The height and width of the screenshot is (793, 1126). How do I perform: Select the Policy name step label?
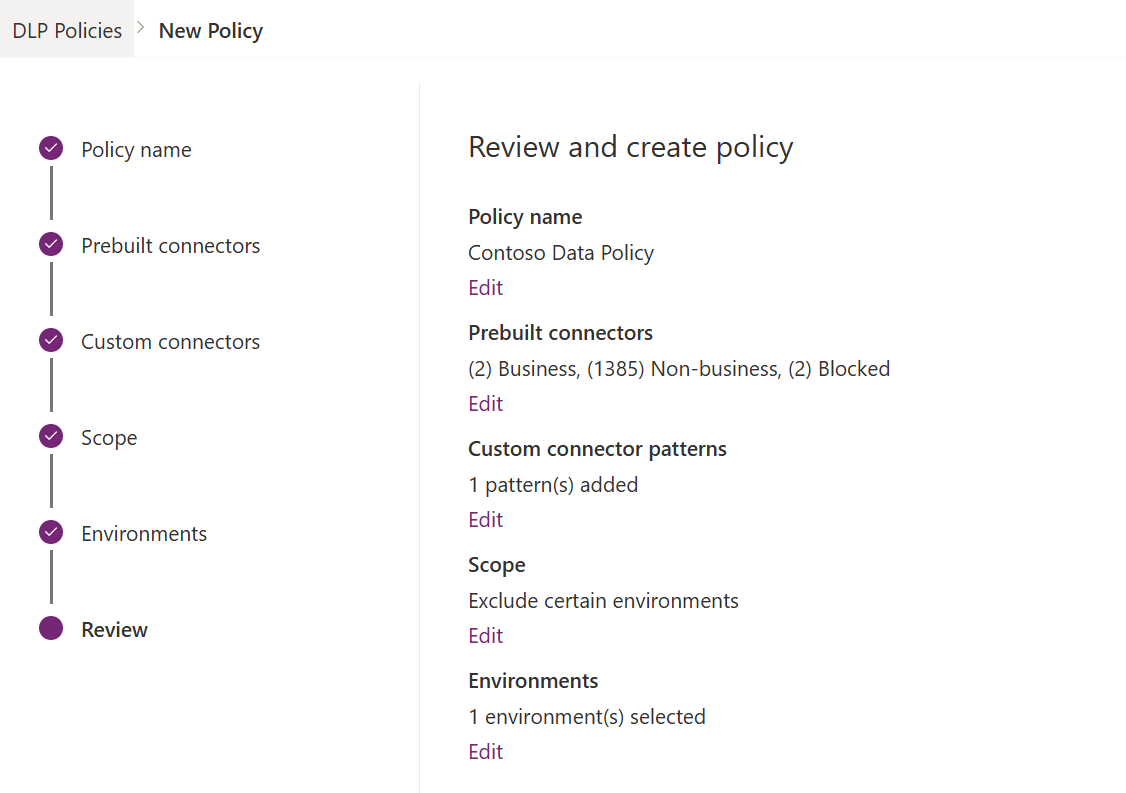(x=136, y=149)
